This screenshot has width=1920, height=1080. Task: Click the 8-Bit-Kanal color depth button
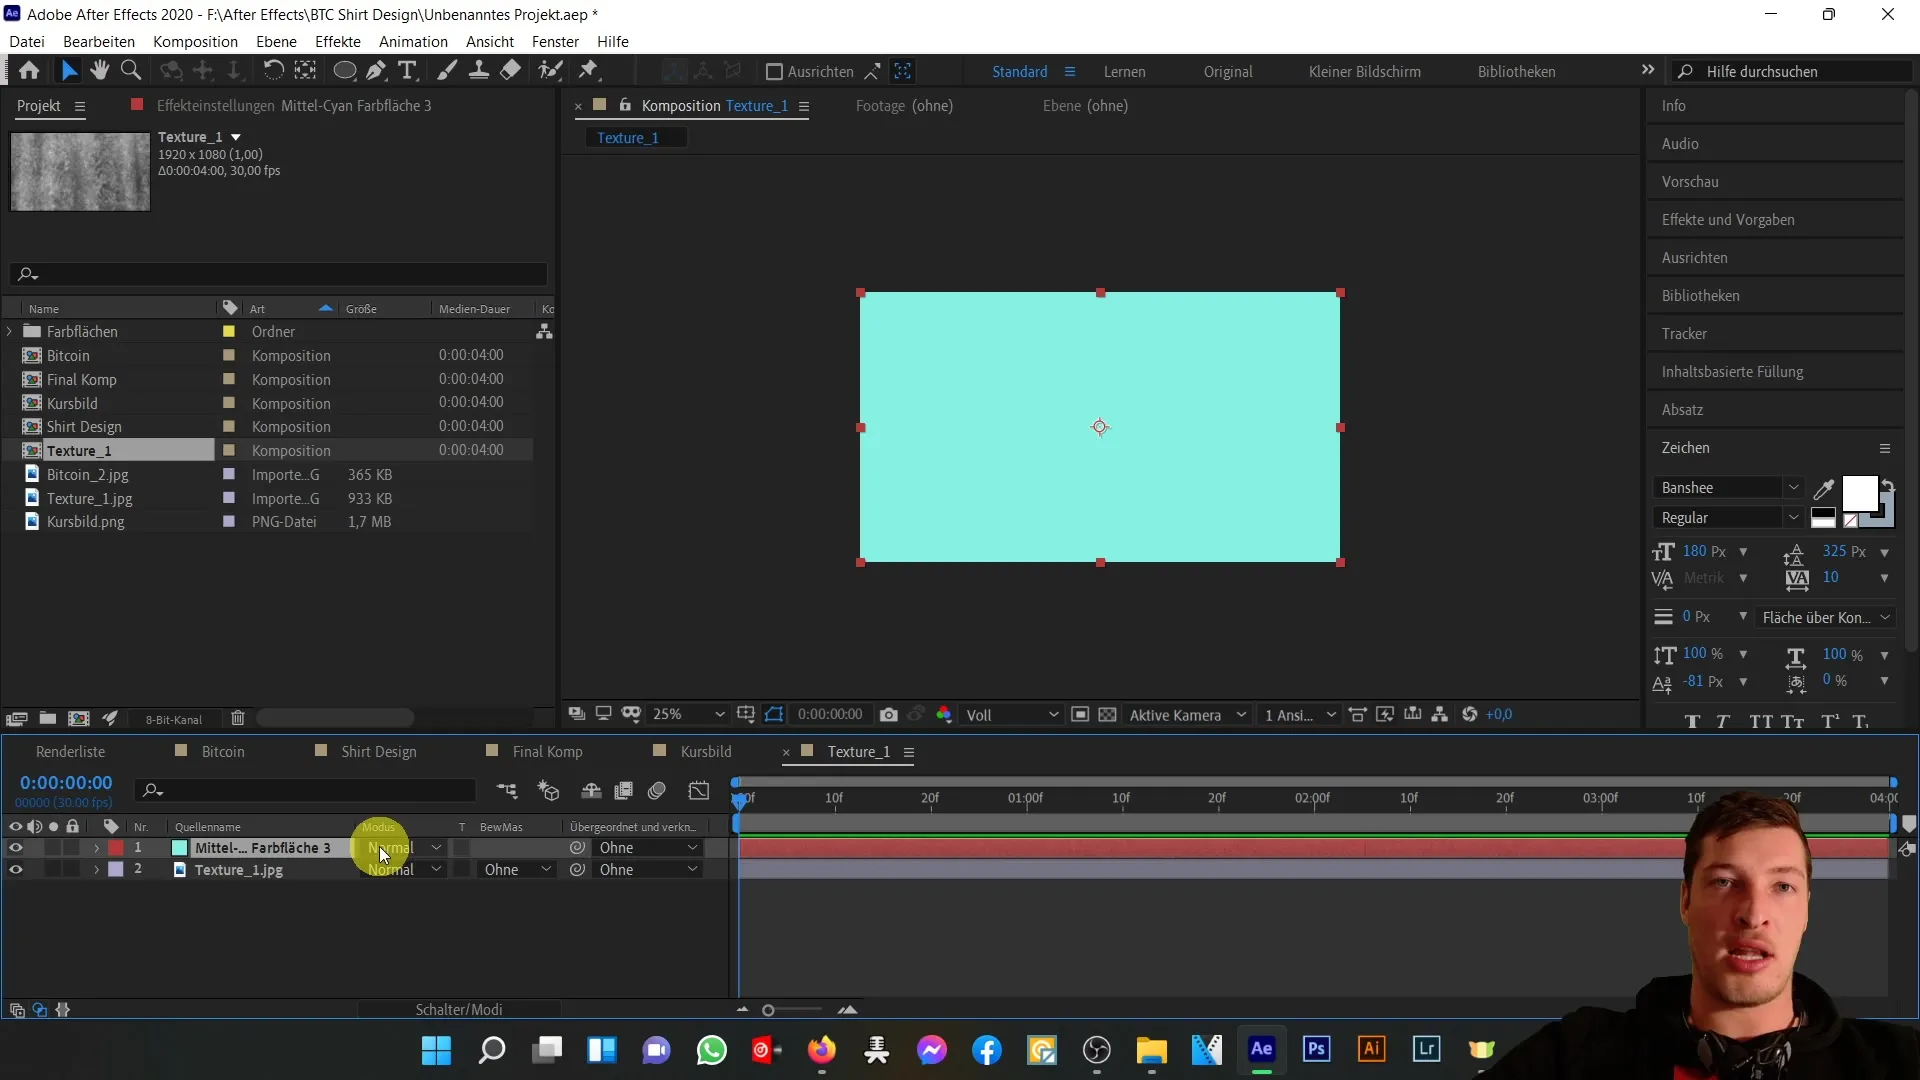point(174,719)
